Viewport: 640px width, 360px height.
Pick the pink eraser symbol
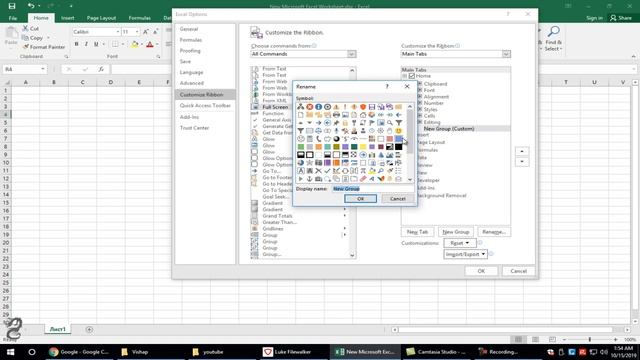click(x=363, y=179)
